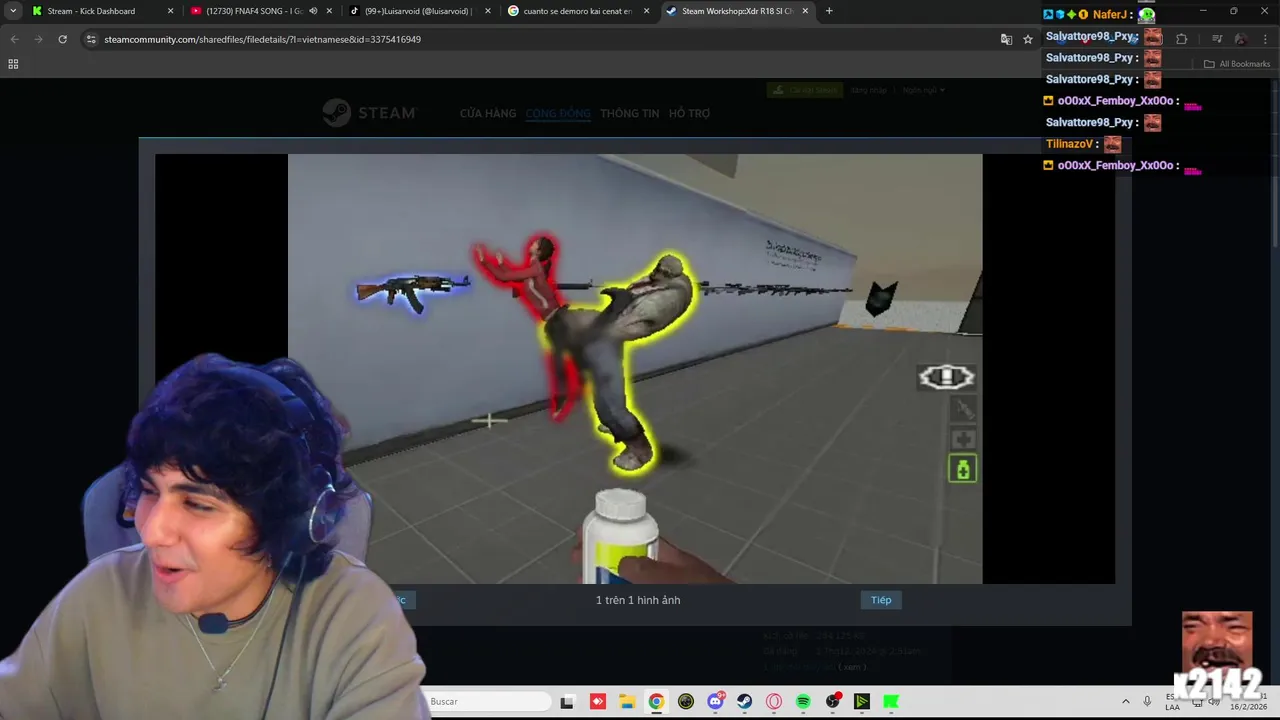
Task: Open File Explorer from the taskbar
Action: pyautogui.click(x=627, y=702)
